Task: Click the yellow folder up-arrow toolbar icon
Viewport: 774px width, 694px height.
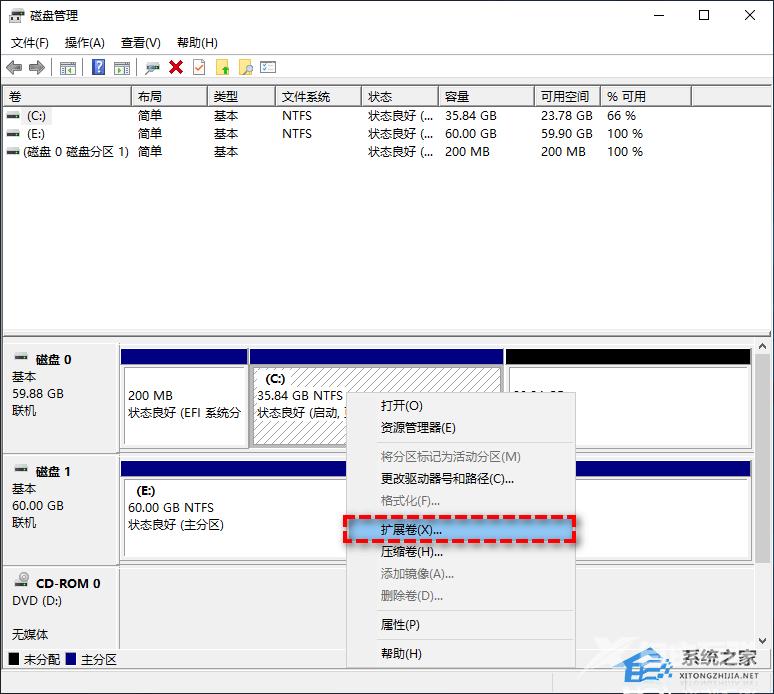Action: coord(223,67)
